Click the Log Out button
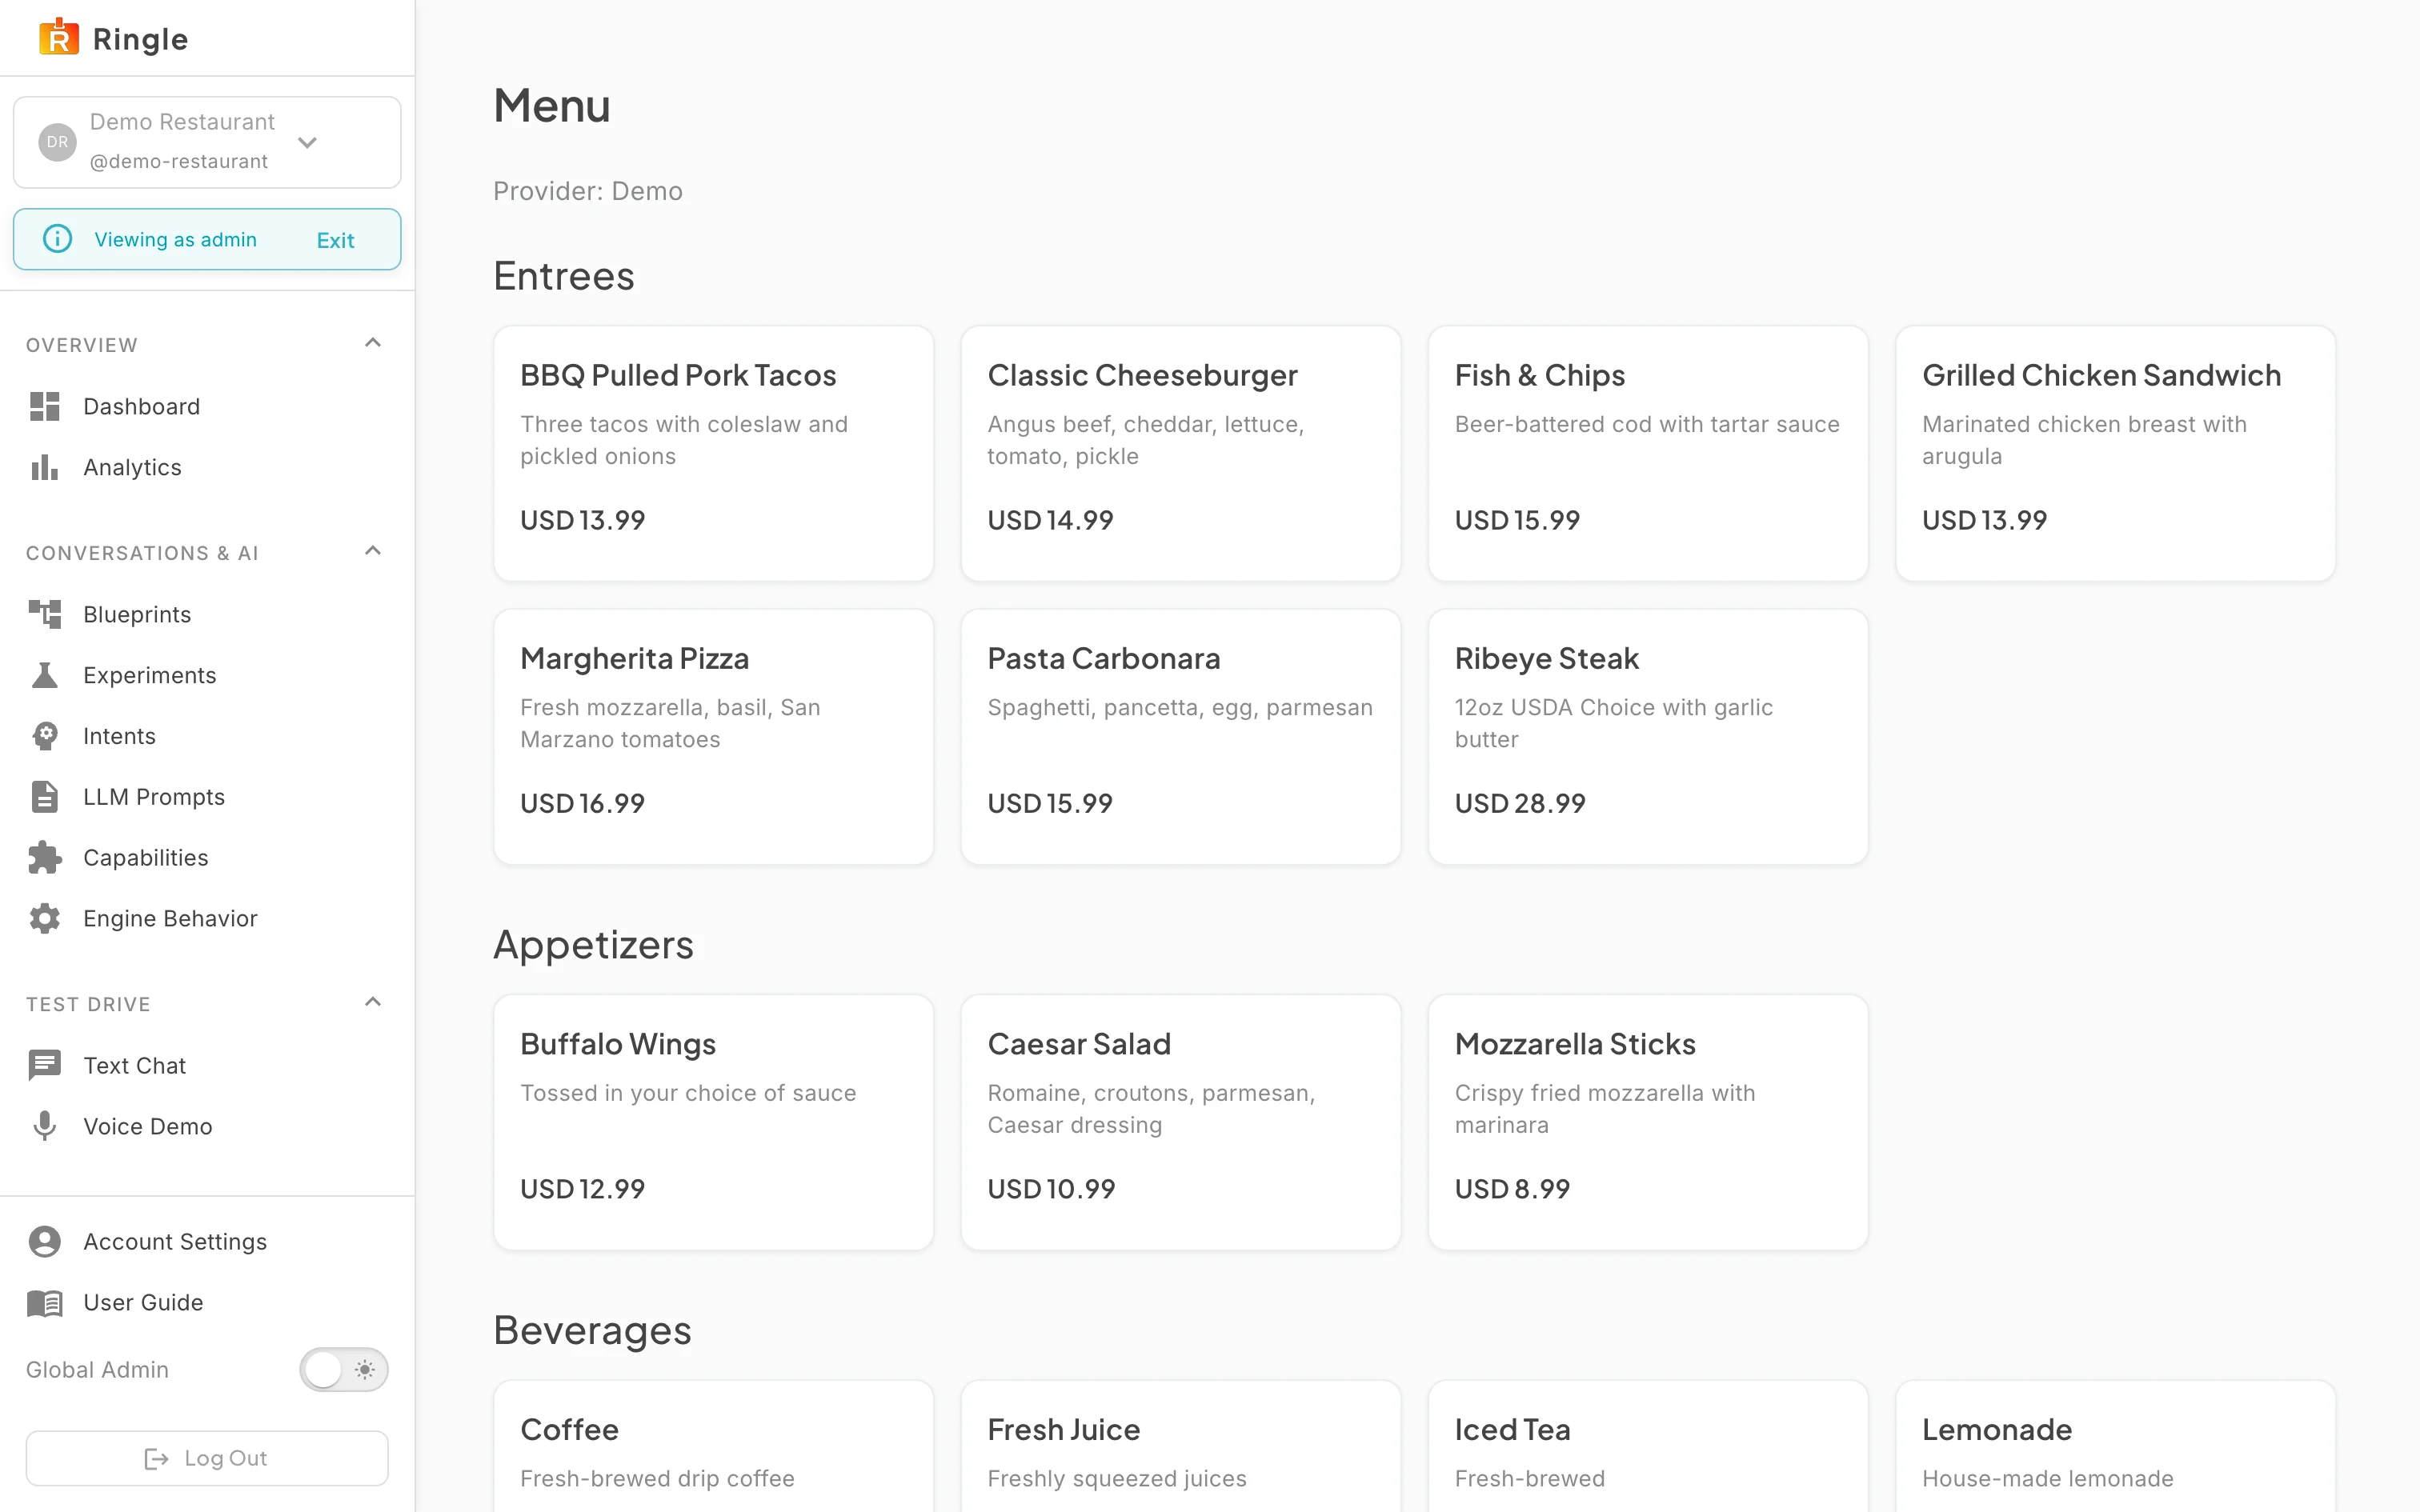 (207, 1458)
